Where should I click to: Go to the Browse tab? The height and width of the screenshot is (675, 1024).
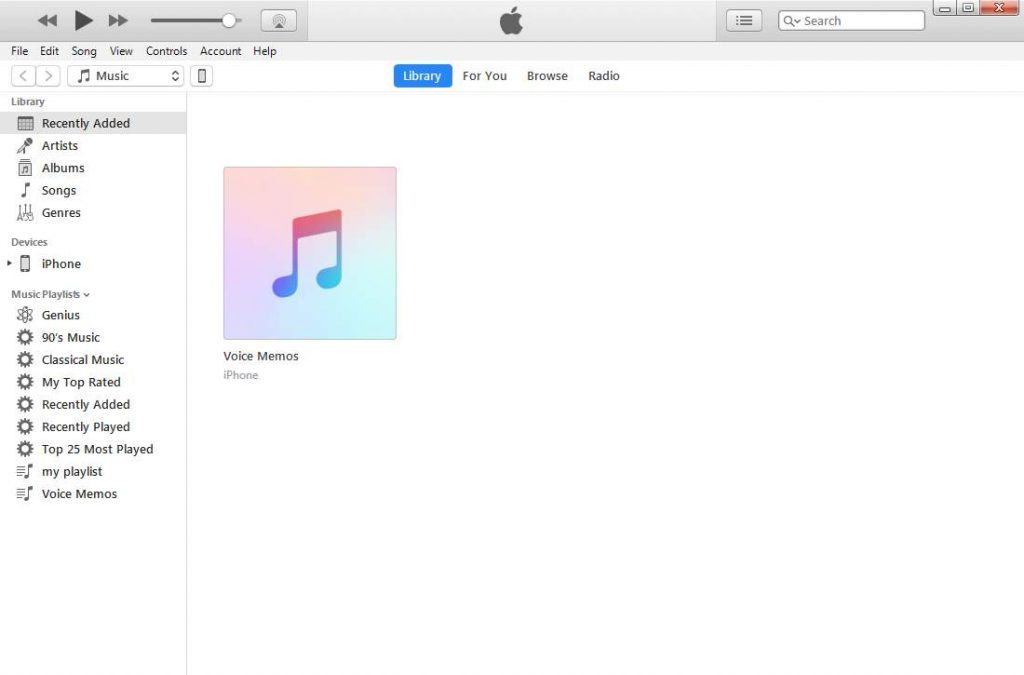click(547, 76)
